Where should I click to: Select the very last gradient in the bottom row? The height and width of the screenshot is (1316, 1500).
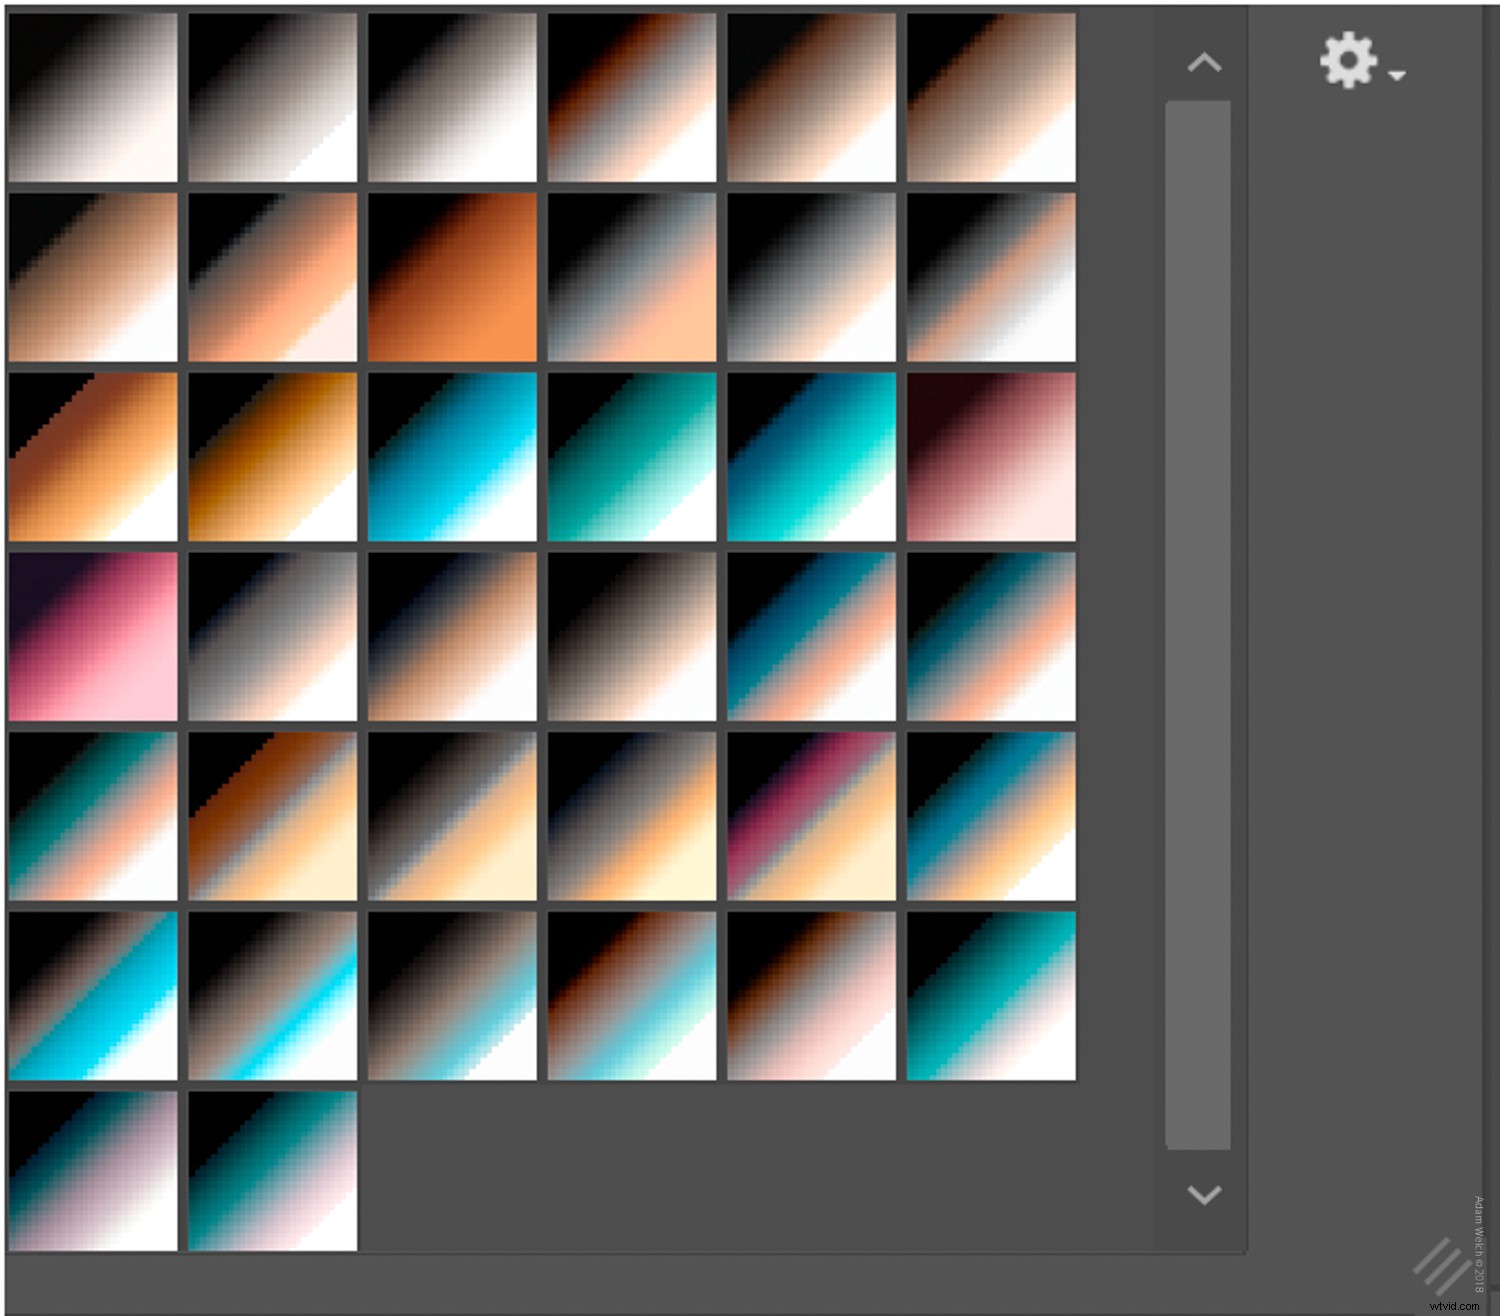click(273, 1170)
